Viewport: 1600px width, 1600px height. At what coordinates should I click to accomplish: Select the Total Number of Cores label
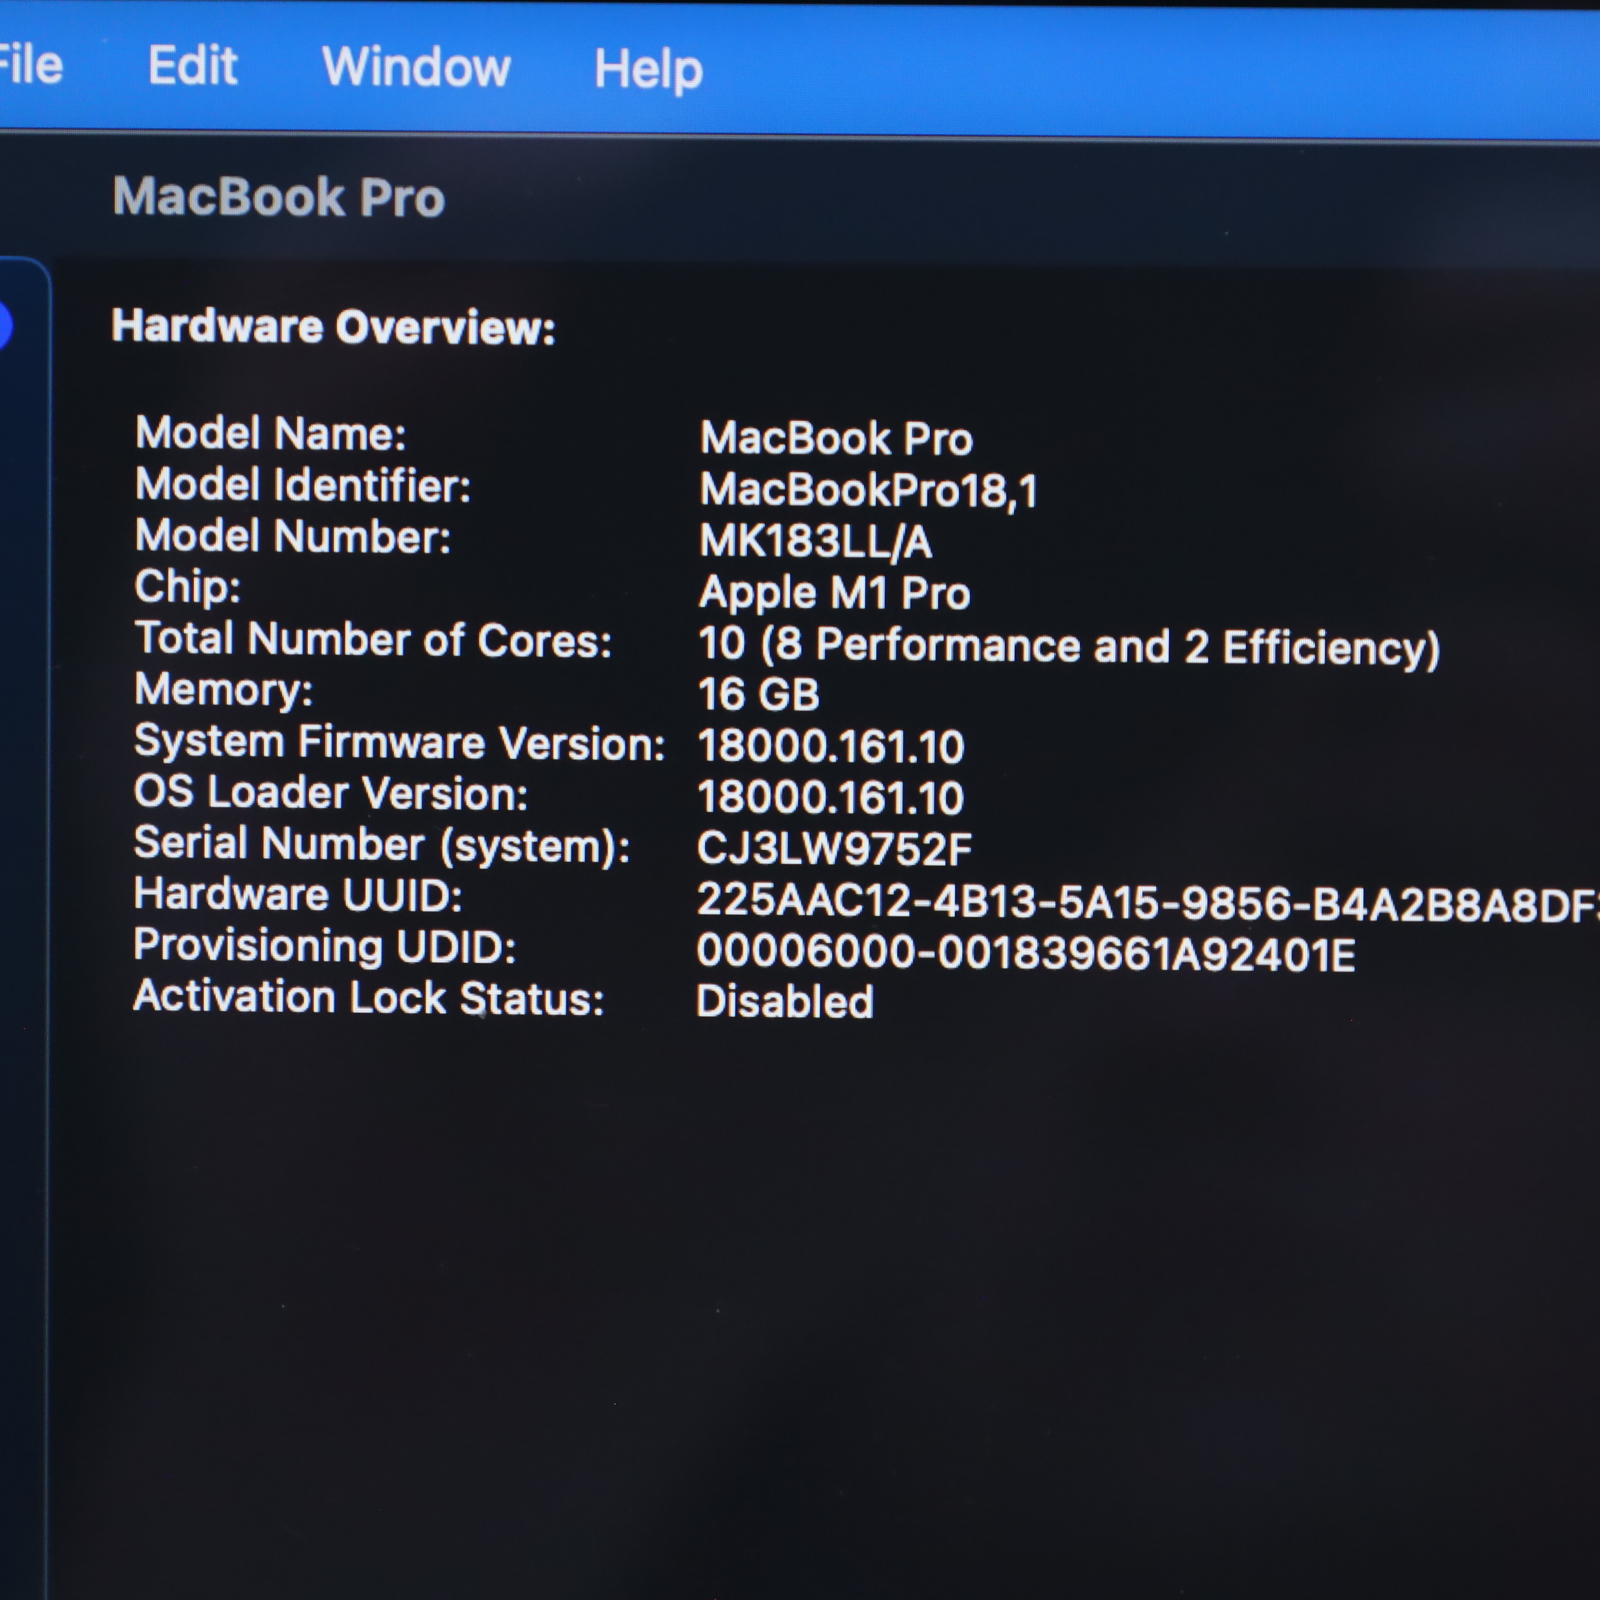click(x=373, y=639)
